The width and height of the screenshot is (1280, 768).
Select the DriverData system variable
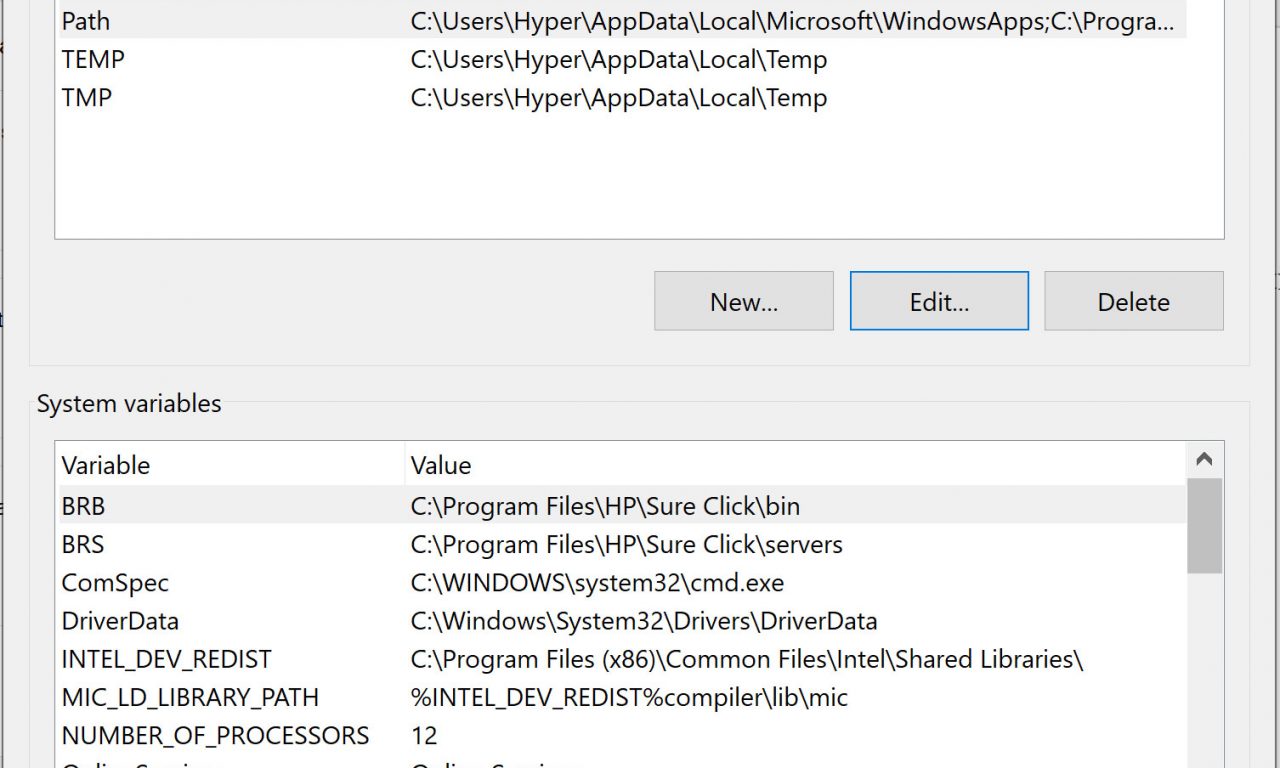coord(120,621)
